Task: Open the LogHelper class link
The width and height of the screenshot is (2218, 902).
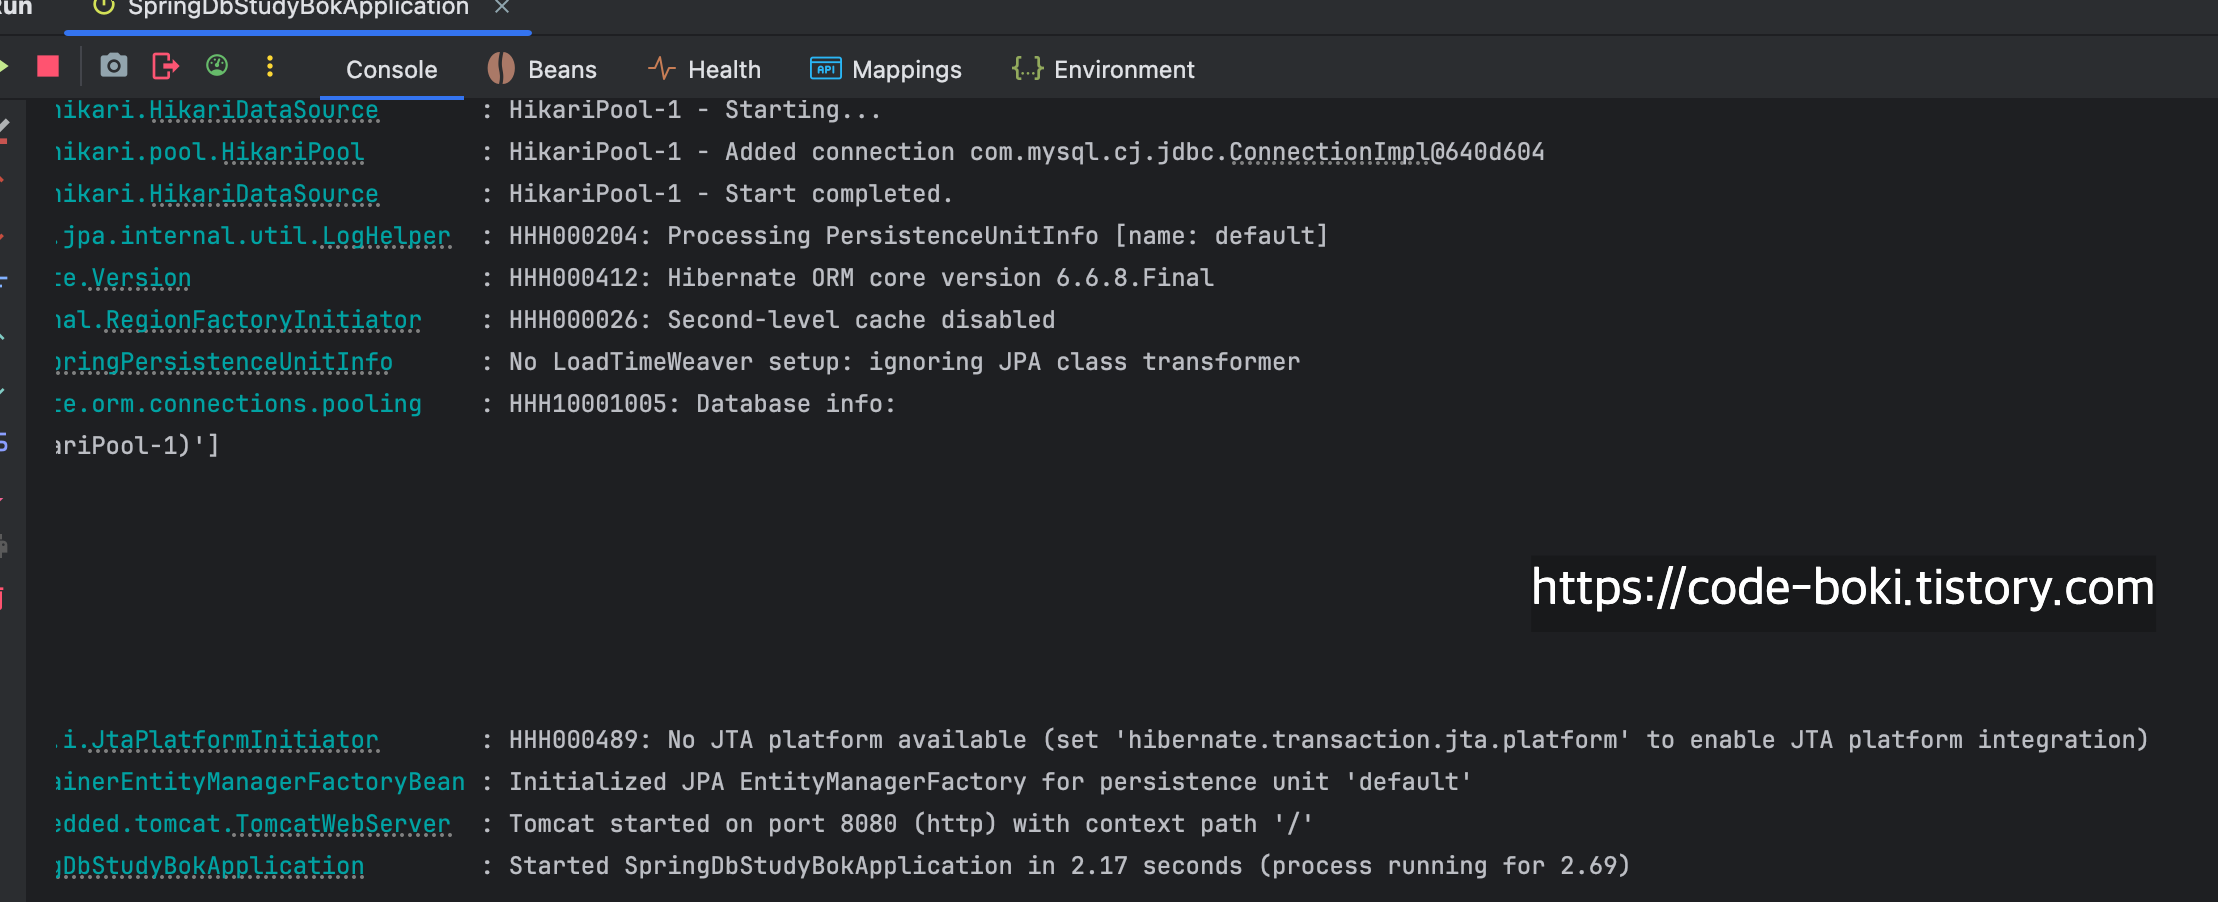Action: tap(386, 236)
